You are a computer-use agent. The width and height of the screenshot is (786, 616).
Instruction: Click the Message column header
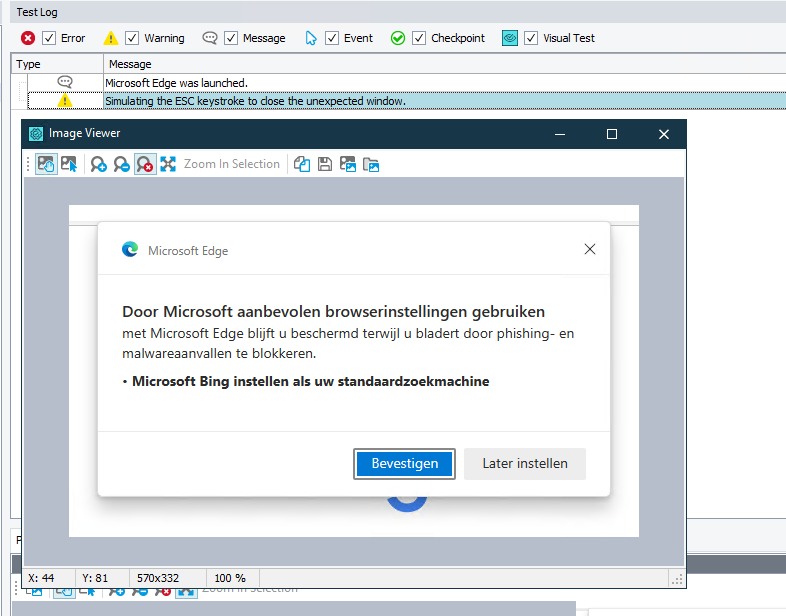pyautogui.click(x=445, y=64)
